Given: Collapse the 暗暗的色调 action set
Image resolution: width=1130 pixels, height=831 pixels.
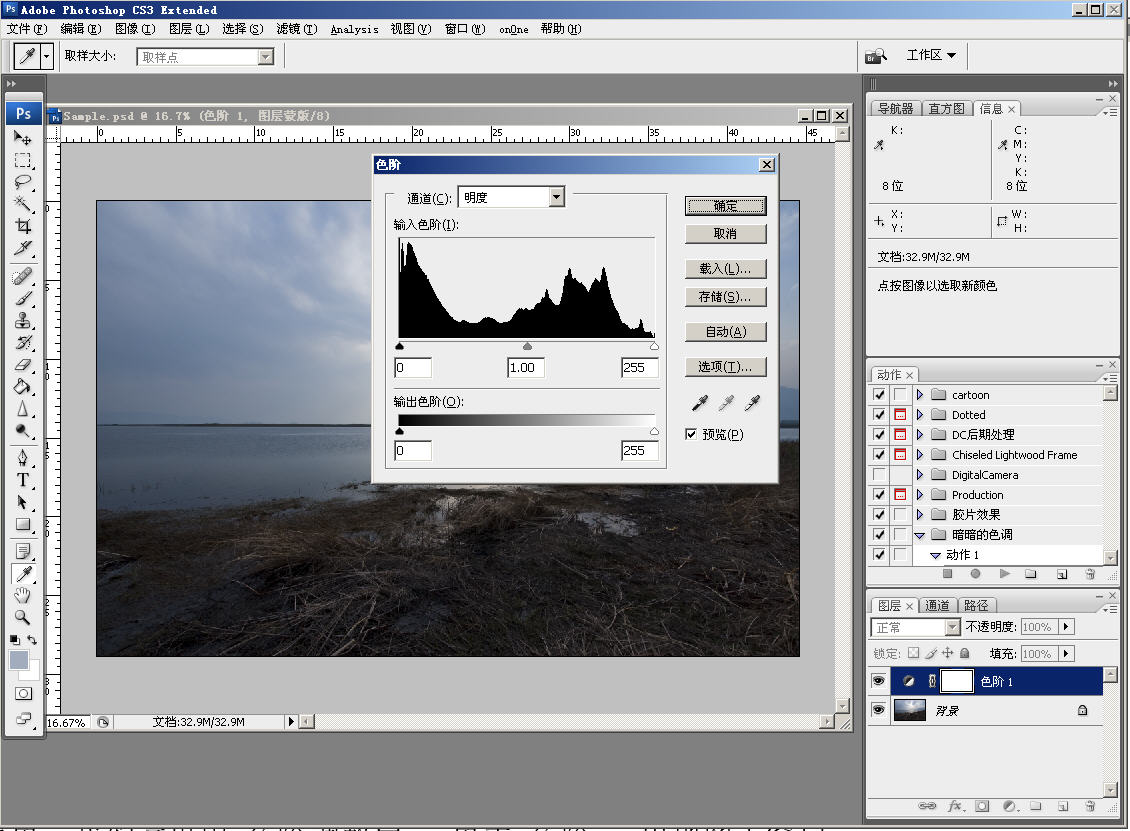Looking at the screenshot, I should pyautogui.click(x=920, y=535).
